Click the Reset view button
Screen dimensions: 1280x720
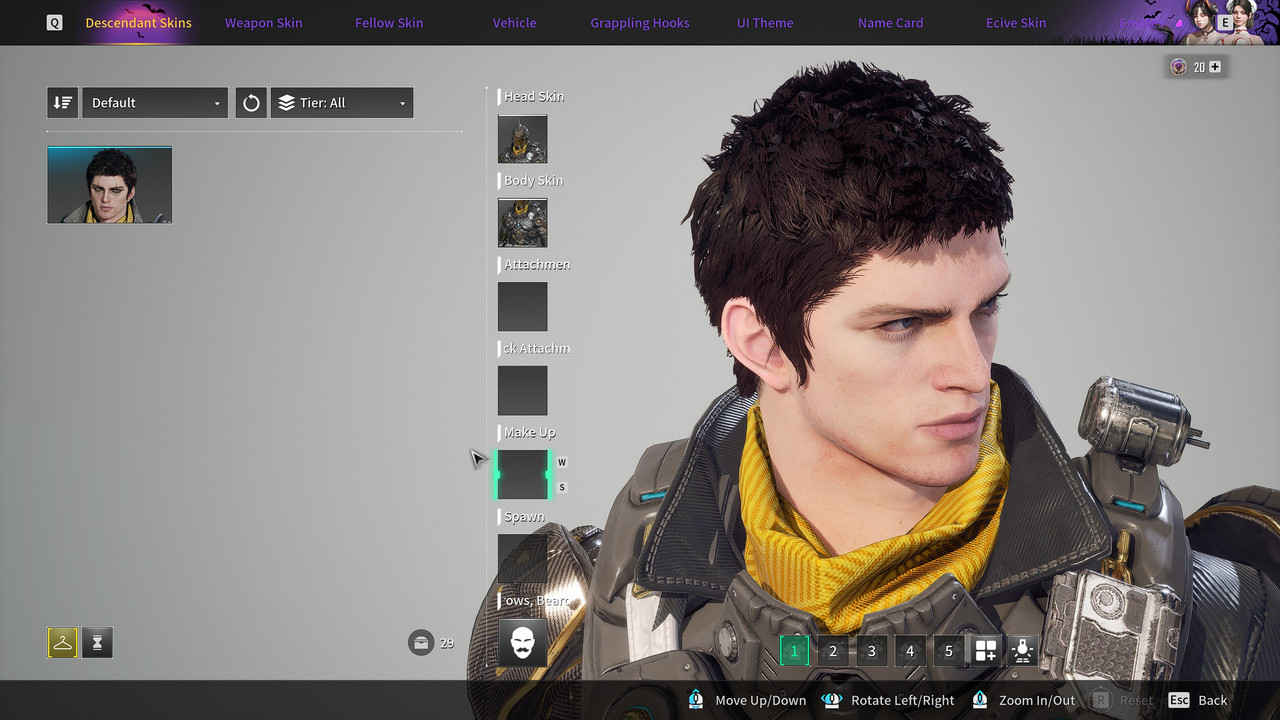1122,700
